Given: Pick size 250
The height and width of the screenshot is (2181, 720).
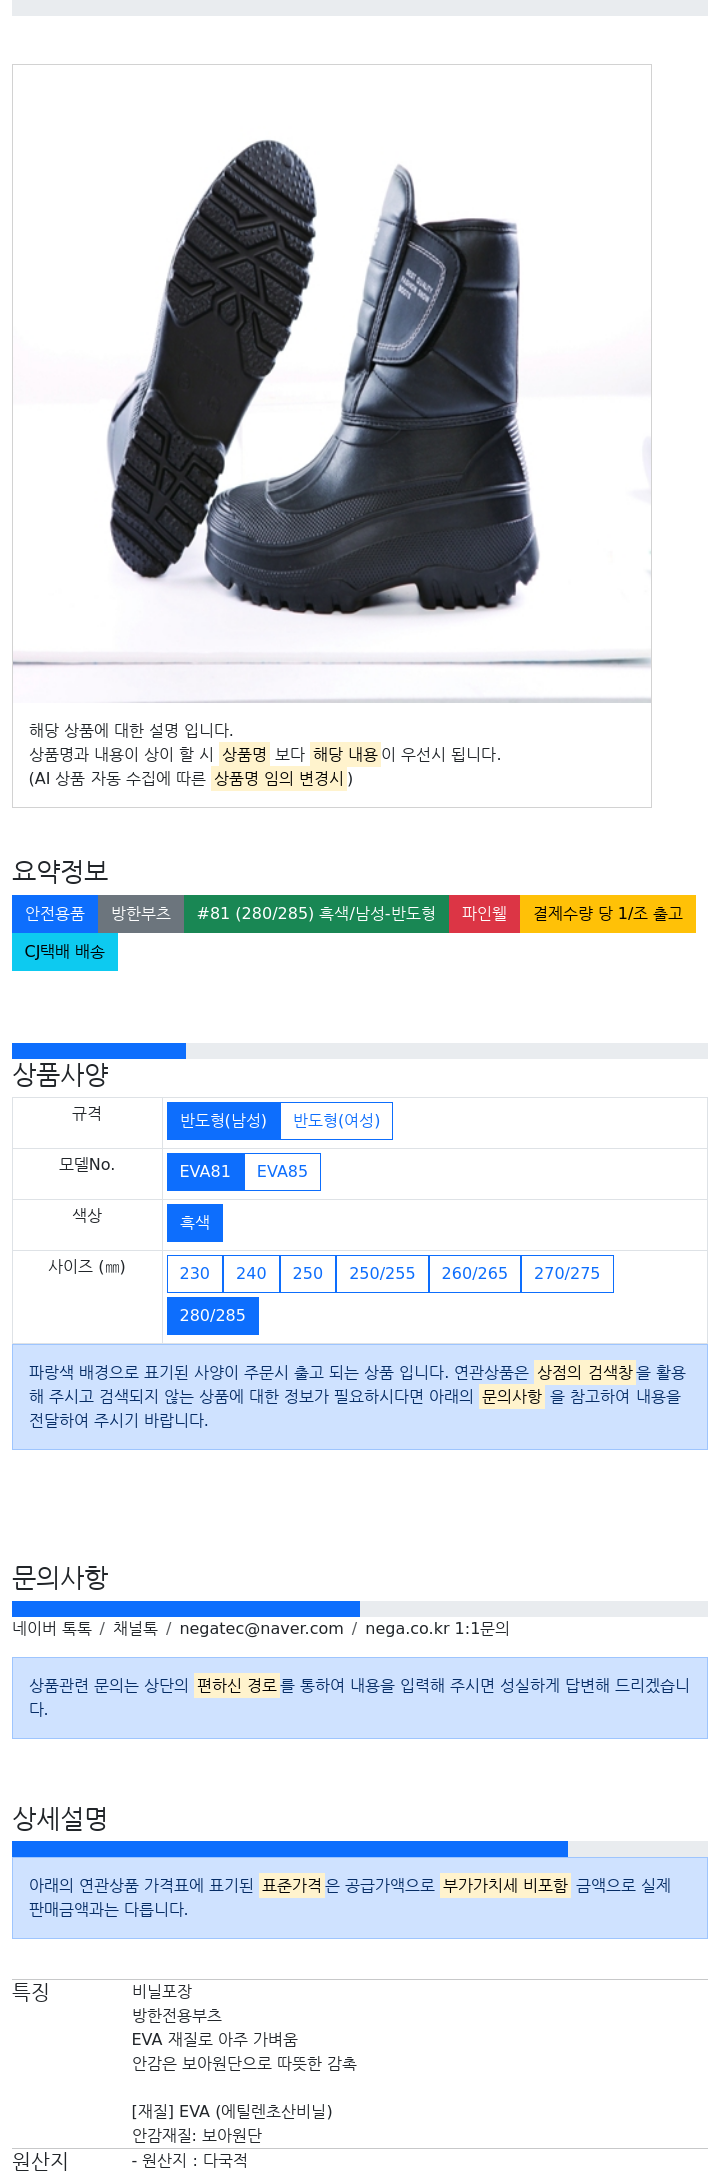Looking at the screenshot, I should coord(308,1274).
